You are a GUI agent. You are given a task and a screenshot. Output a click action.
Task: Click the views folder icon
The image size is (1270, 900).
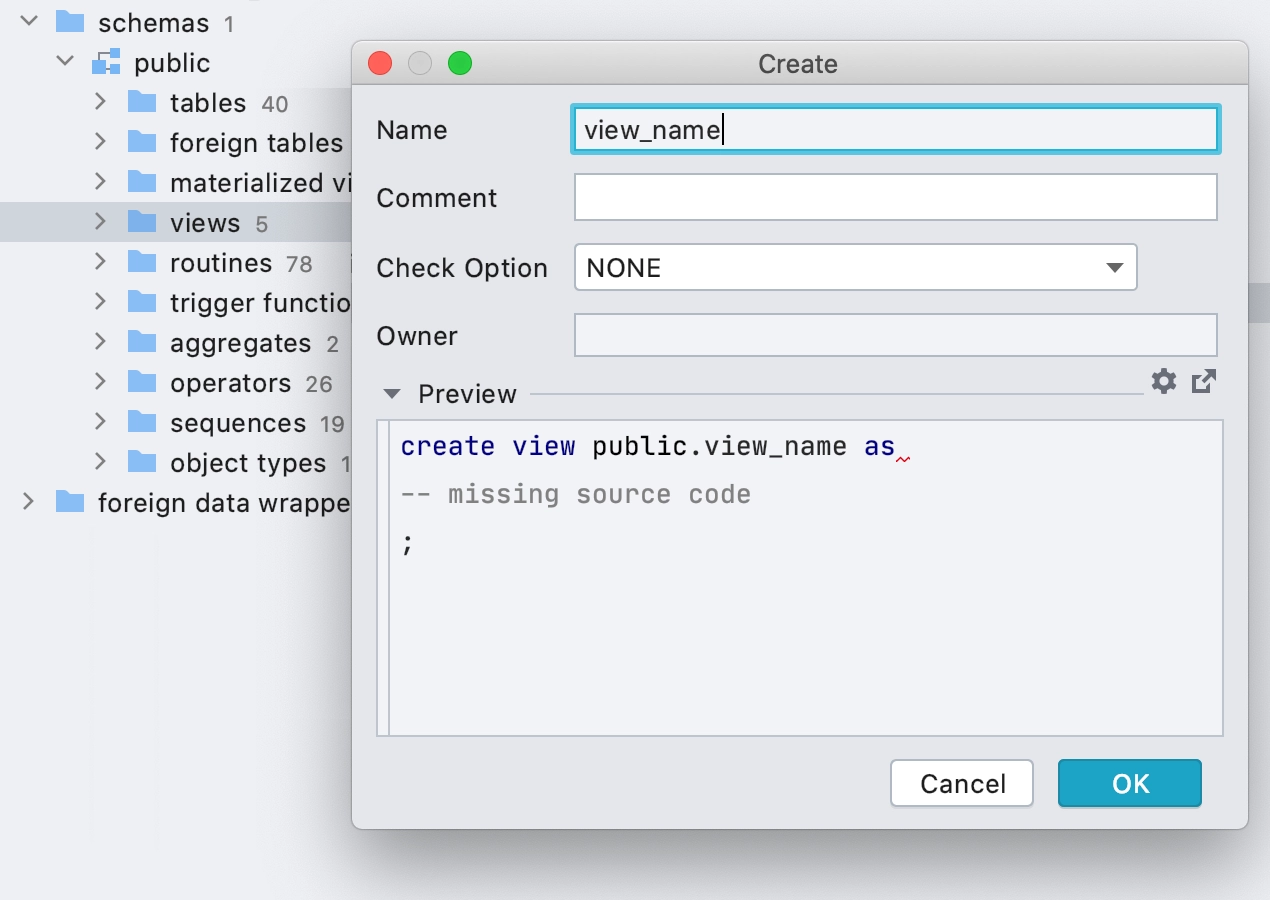pos(142,222)
